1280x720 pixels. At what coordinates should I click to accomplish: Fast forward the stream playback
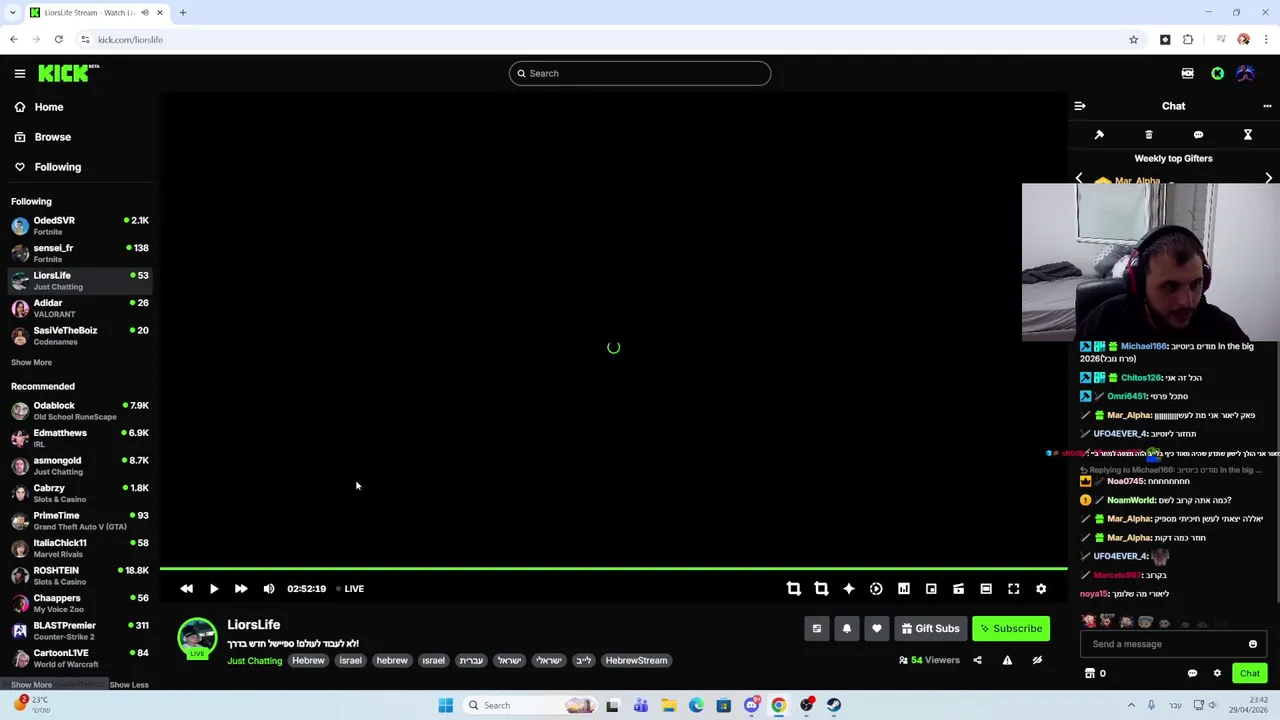point(241,589)
